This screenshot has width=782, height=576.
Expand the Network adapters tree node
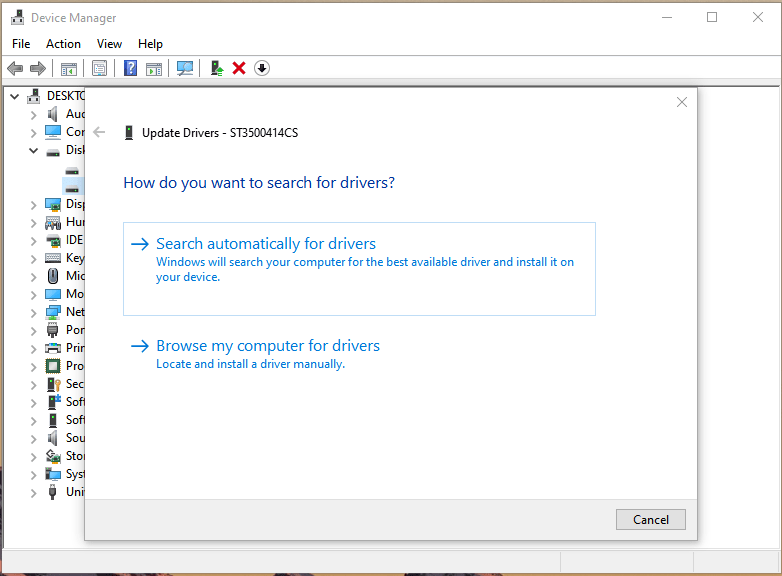[33, 313]
